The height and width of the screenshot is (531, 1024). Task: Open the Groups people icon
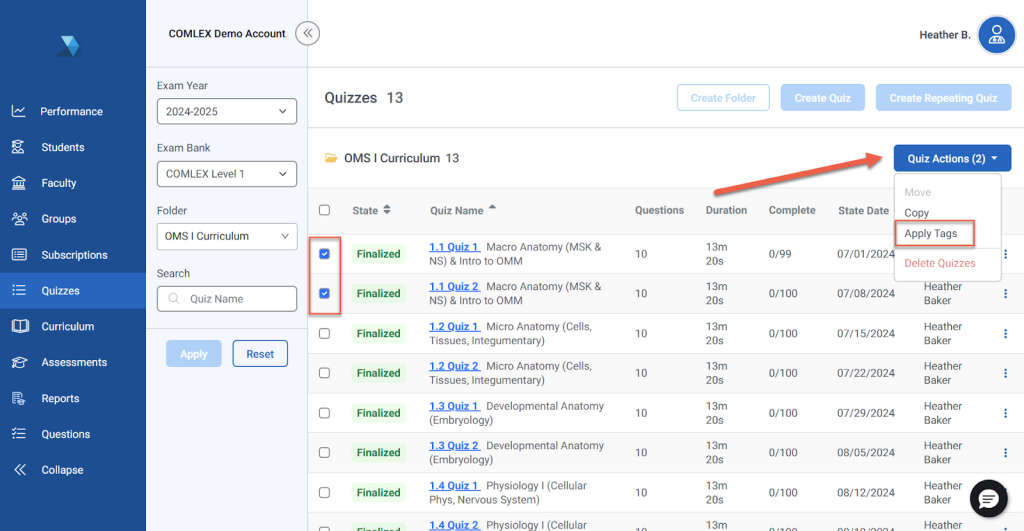[18, 219]
